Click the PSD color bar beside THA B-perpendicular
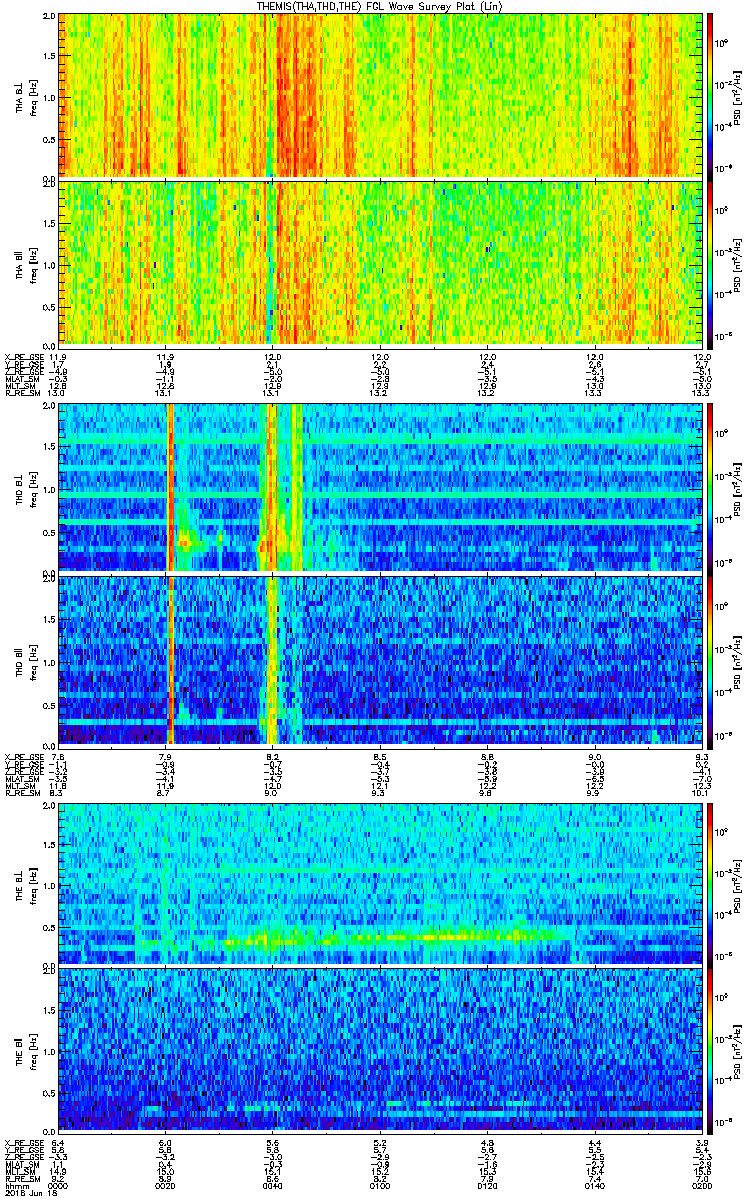The width and height of the screenshot is (750, 1200). [711, 95]
